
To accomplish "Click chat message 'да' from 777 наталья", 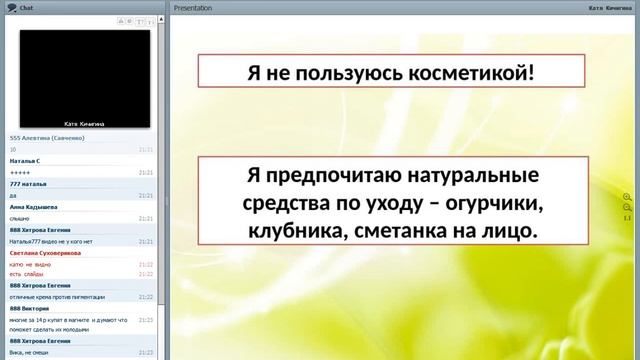I will pos(13,196).
